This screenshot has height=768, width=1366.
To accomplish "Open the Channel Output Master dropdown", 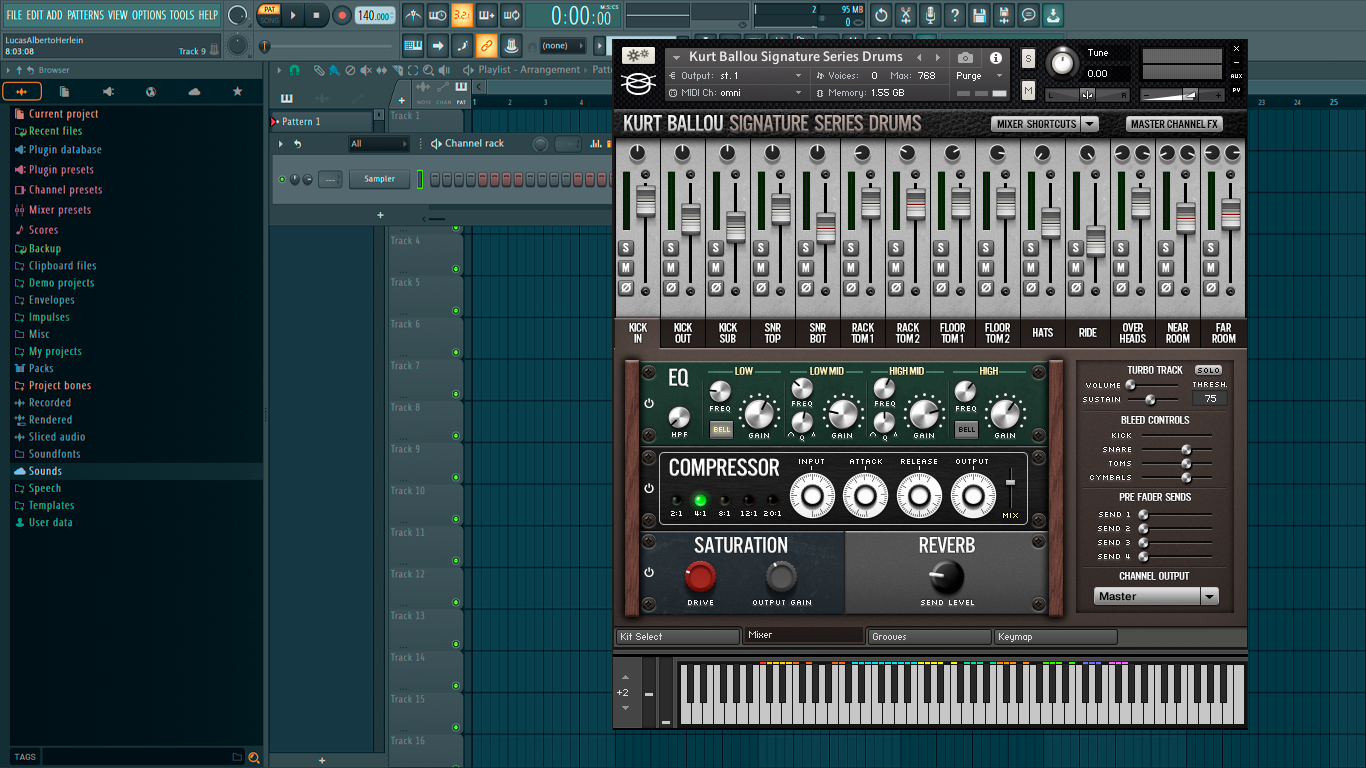I will point(1155,596).
